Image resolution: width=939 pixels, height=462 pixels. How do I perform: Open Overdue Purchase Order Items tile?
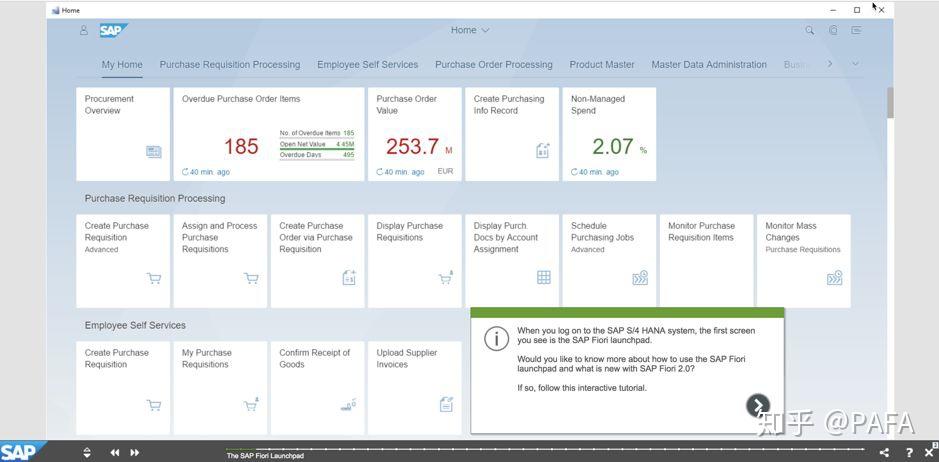click(269, 134)
